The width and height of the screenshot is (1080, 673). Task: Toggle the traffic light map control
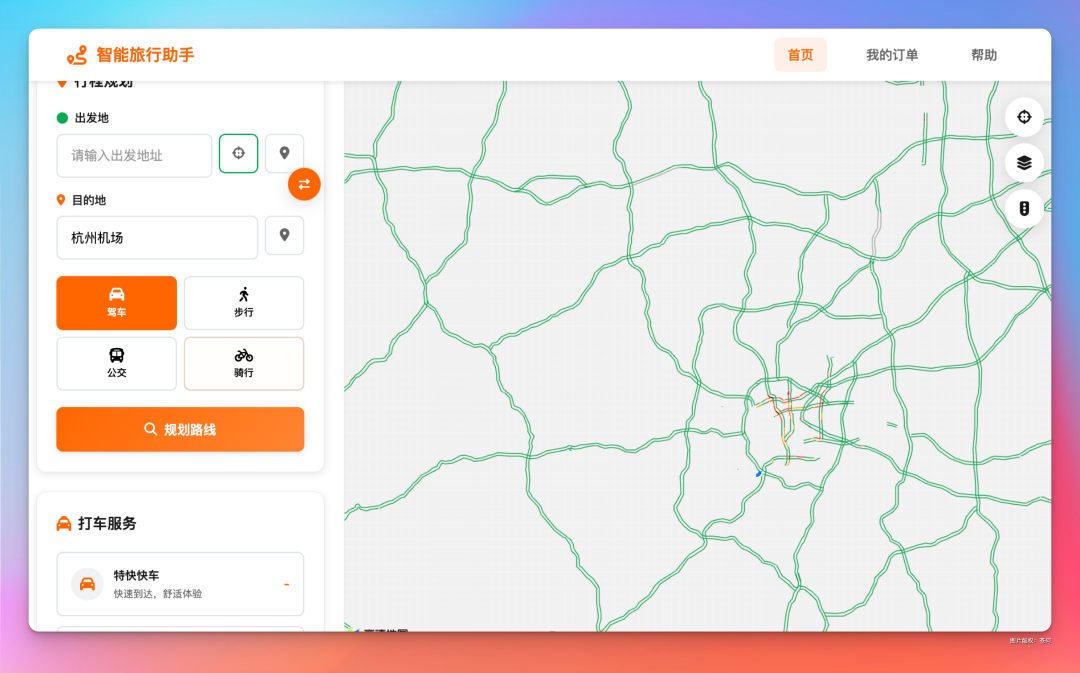coord(1024,208)
